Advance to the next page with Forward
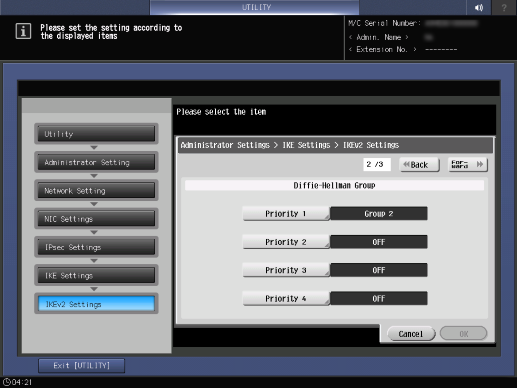 468,165
